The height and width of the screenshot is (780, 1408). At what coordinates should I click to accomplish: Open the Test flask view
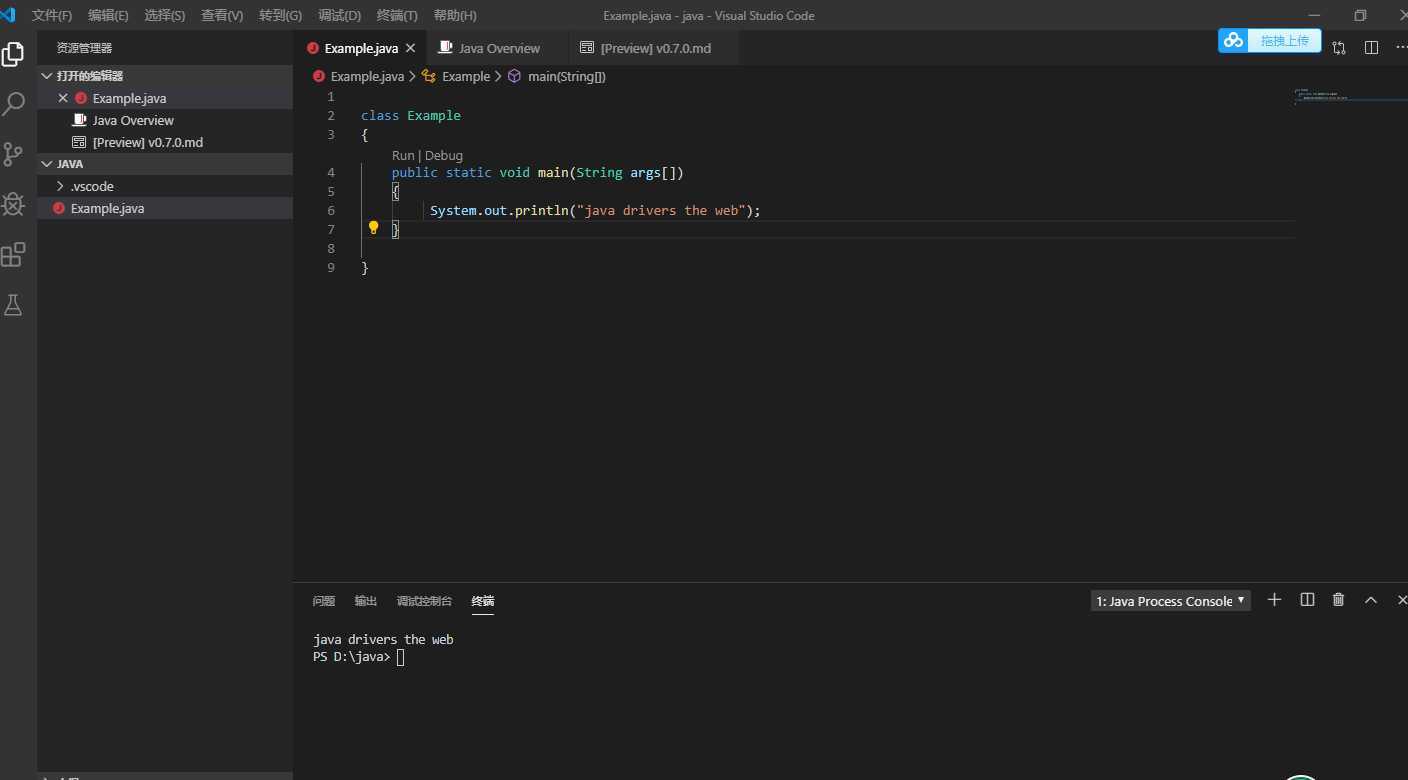[x=13, y=305]
